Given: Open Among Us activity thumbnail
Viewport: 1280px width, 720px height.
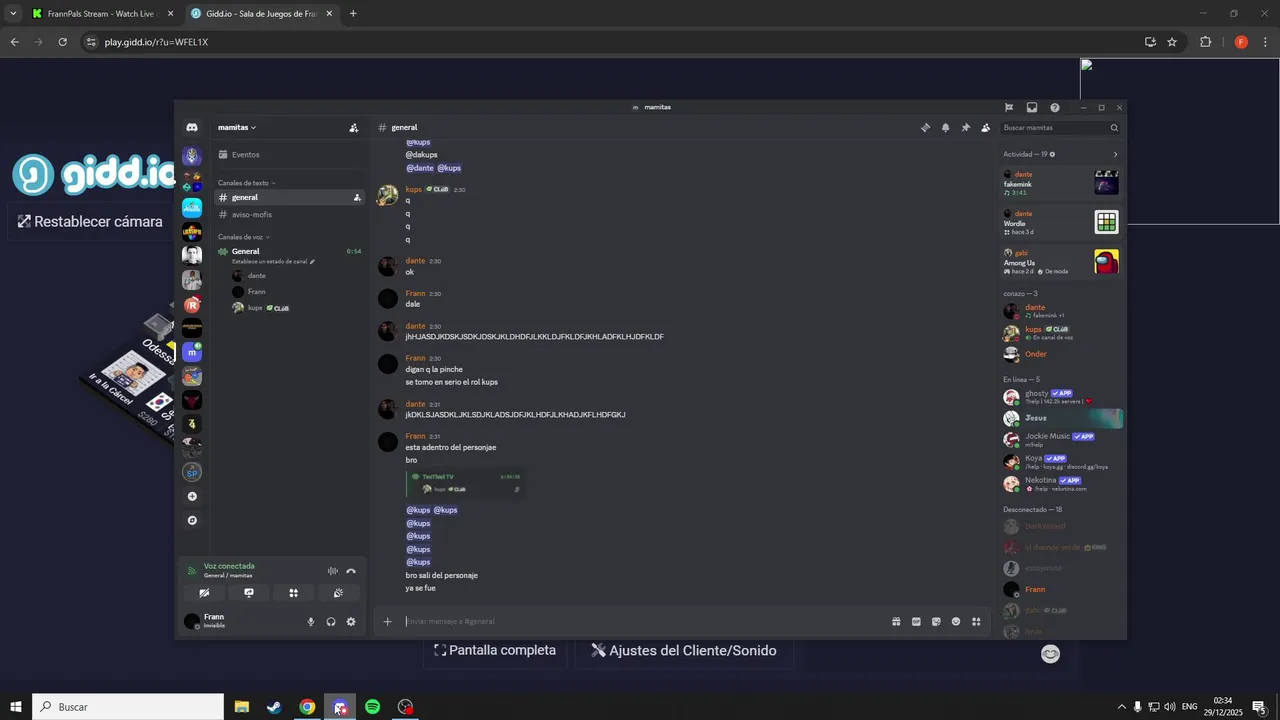Looking at the screenshot, I should (x=1106, y=261).
